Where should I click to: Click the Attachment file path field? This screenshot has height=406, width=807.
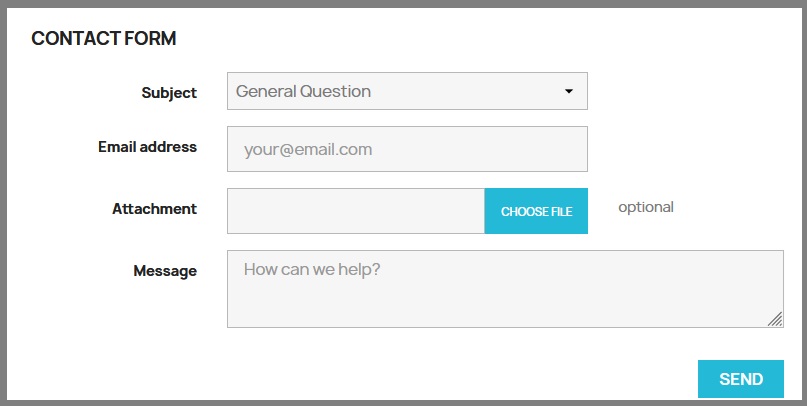click(x=356, y=211)
